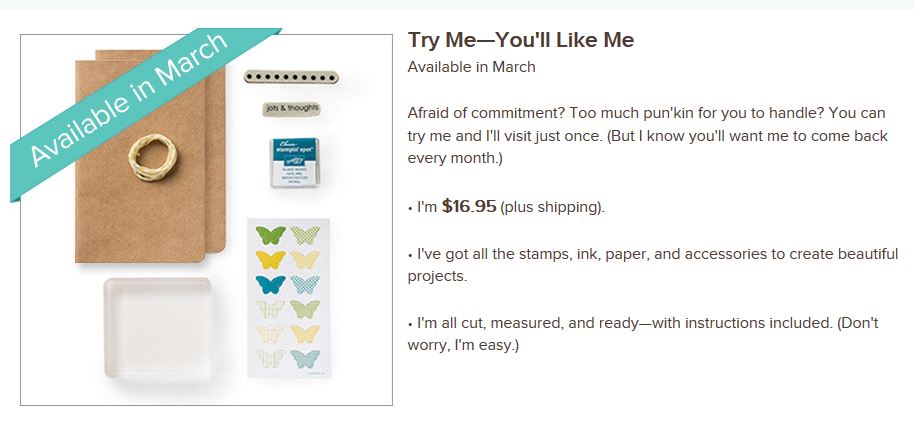Click the "Available in March" subtitle text
915x431 pixels.
coord(472,67)
